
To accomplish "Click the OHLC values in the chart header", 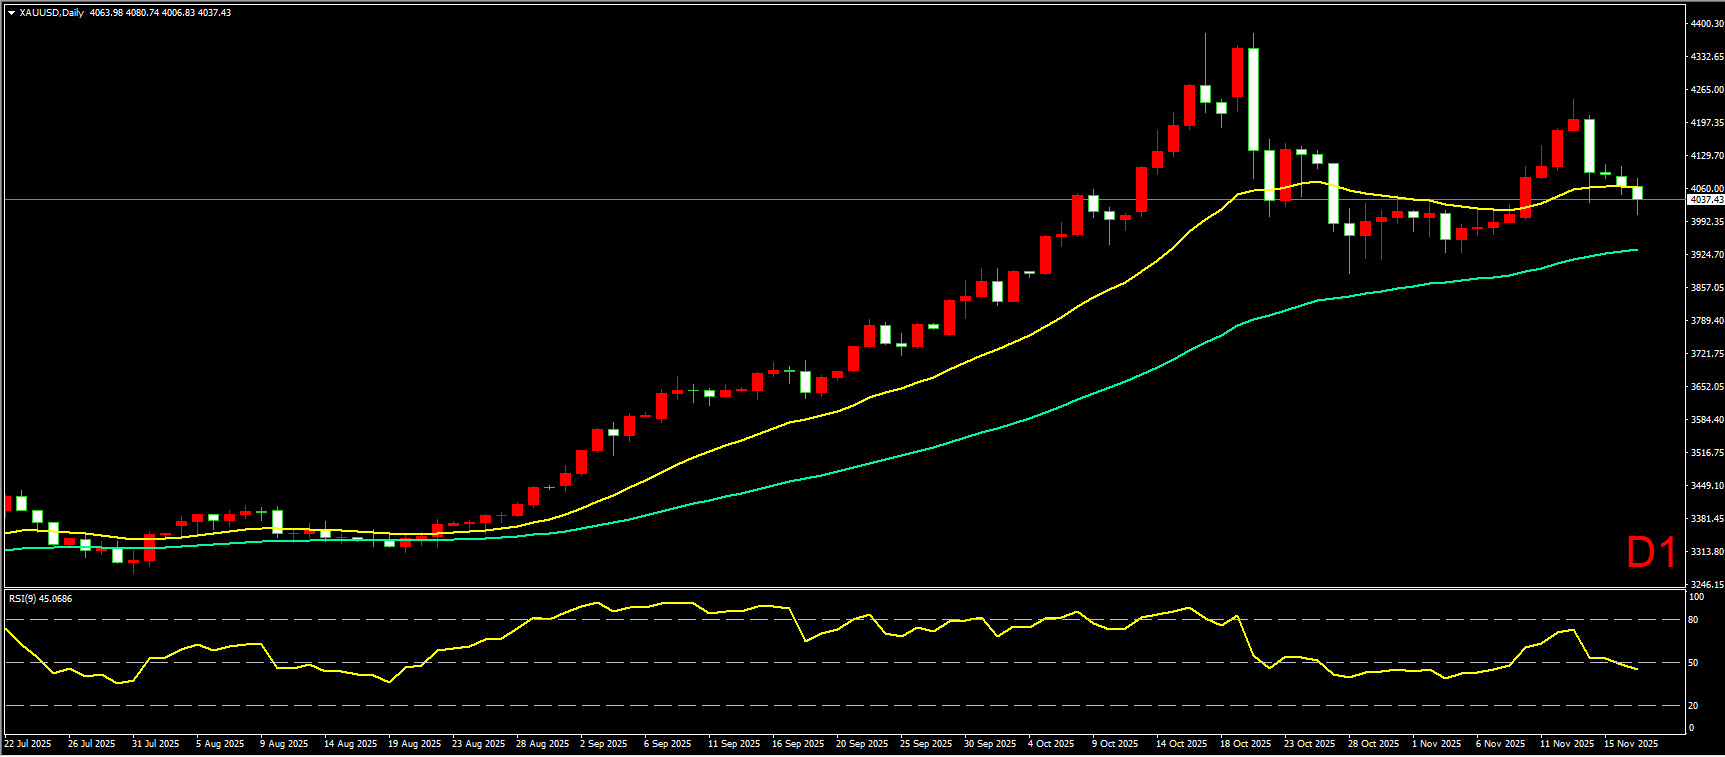I will (160, 13).
